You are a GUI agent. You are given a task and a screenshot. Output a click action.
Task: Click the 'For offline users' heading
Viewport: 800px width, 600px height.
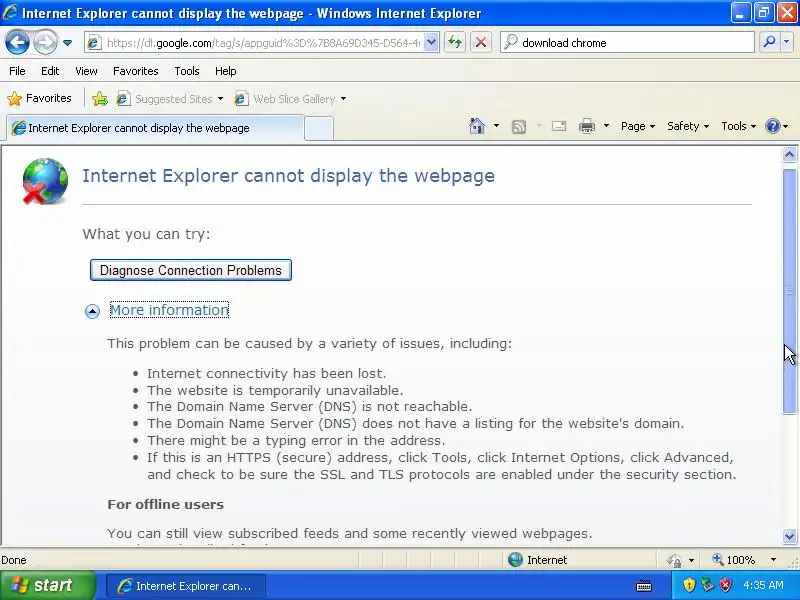tap(165, 505)
